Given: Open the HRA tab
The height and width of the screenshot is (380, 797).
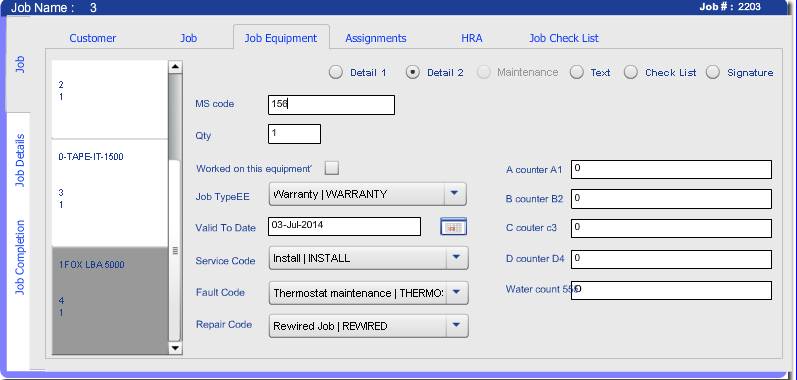Looking at the screenshot, I should (472, 38).
